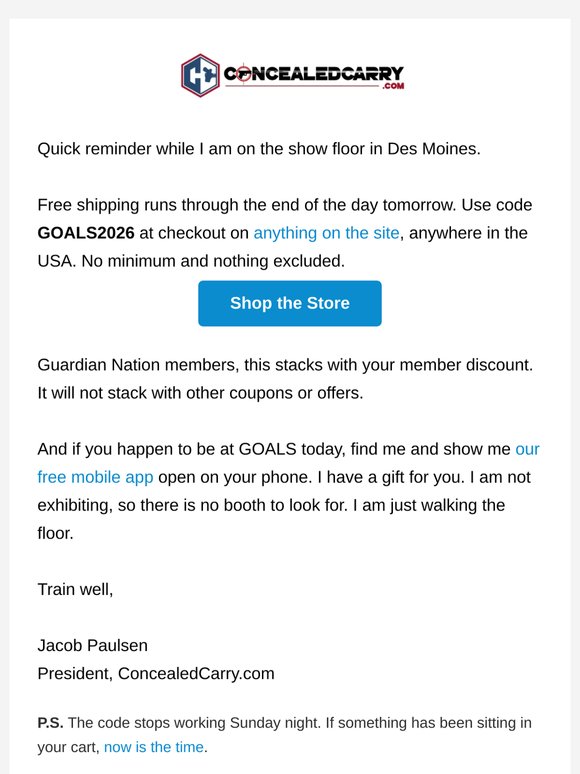
Task: Select the bold GOALS2026 coupon code
Action: pyautogui.click(x=86, y=233)
